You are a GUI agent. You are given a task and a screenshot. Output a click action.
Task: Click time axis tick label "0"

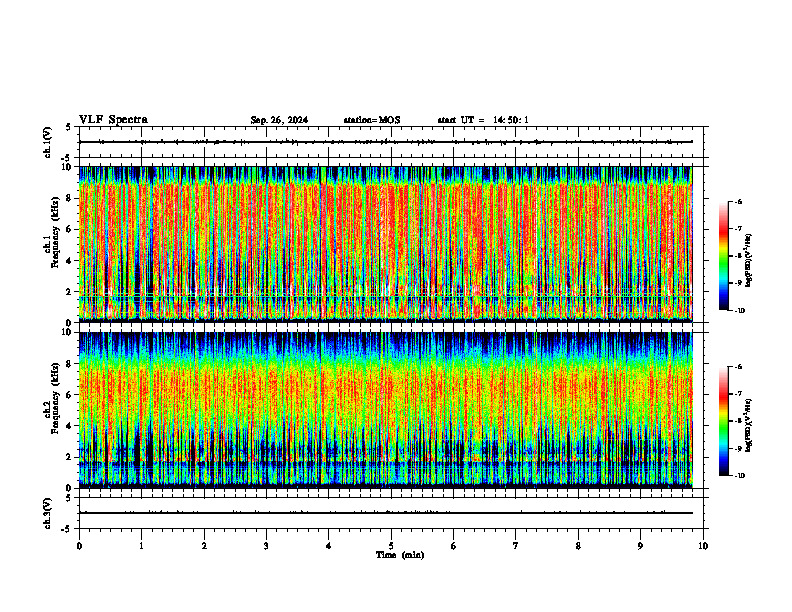point(79,546)
